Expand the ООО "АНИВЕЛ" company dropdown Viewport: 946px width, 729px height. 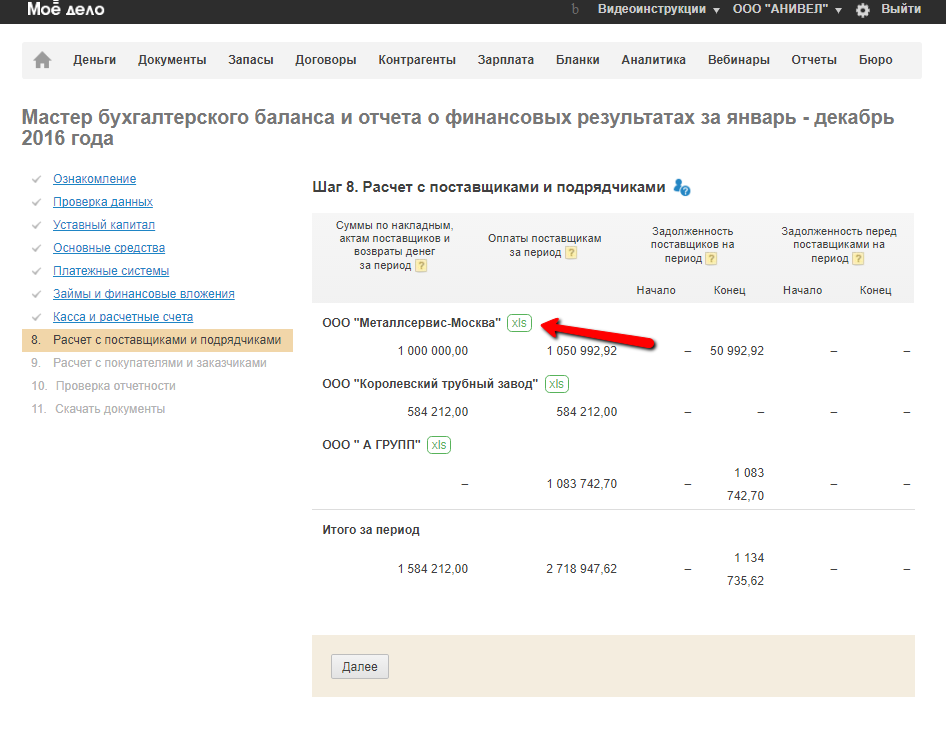(787, 9)
